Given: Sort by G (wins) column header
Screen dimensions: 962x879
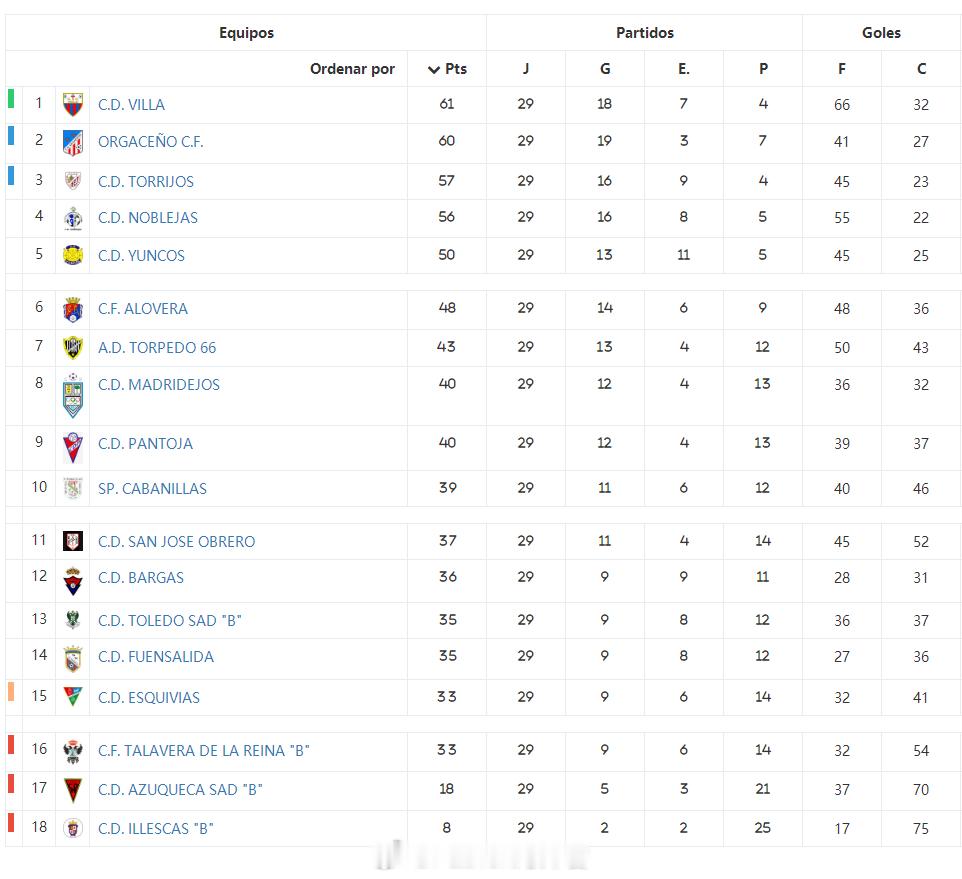Looking at the screenshot, I should (605, 69).
